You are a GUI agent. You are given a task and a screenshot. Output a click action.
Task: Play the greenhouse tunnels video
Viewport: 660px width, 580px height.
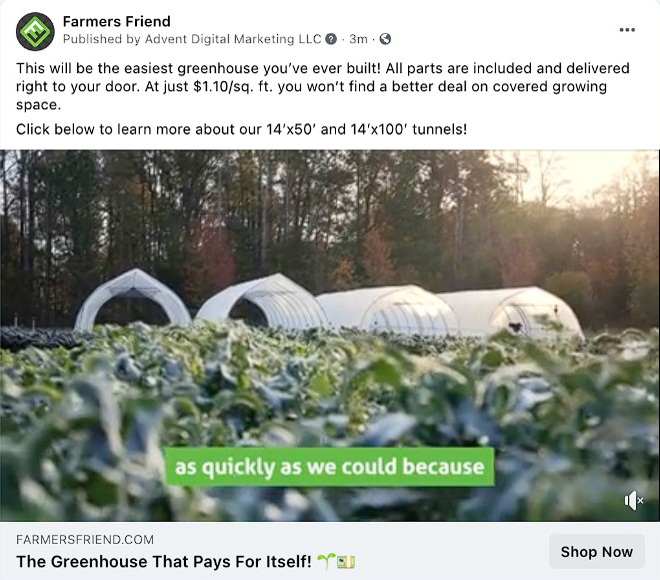(x=330, y=335)
